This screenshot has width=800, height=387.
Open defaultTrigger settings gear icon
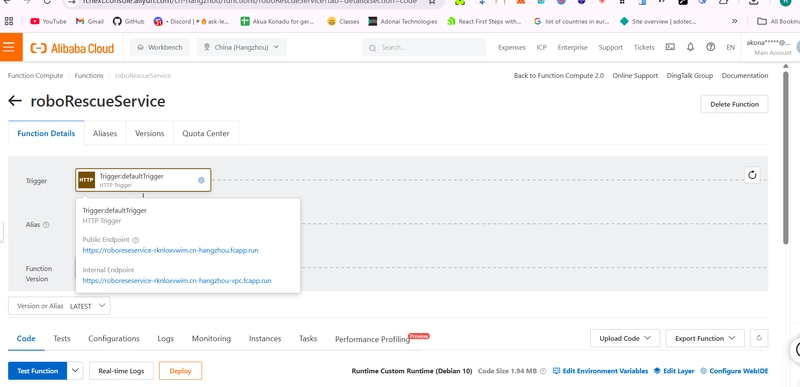[x=201, y=180]
